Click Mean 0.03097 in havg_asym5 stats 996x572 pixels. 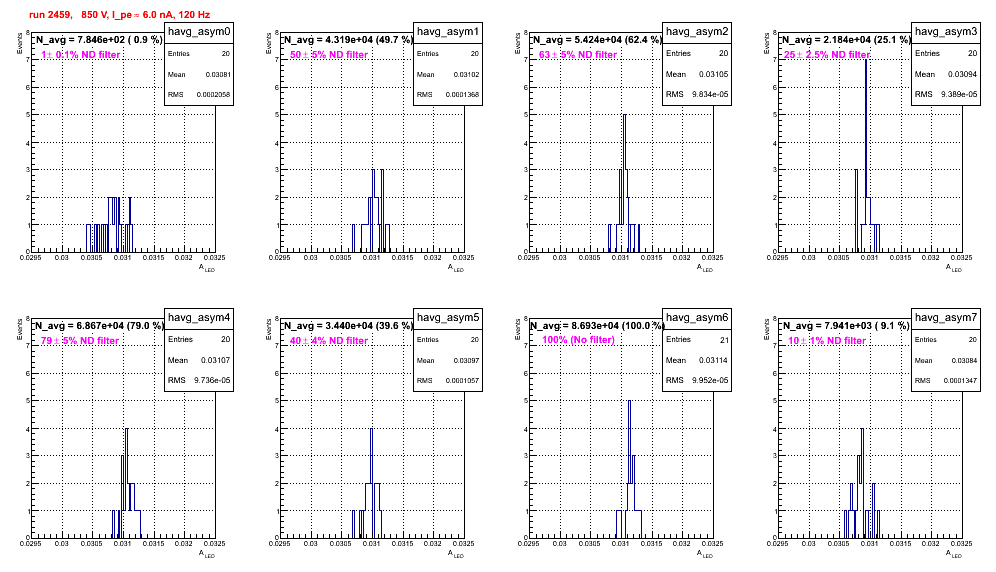[x=448, y=360]
